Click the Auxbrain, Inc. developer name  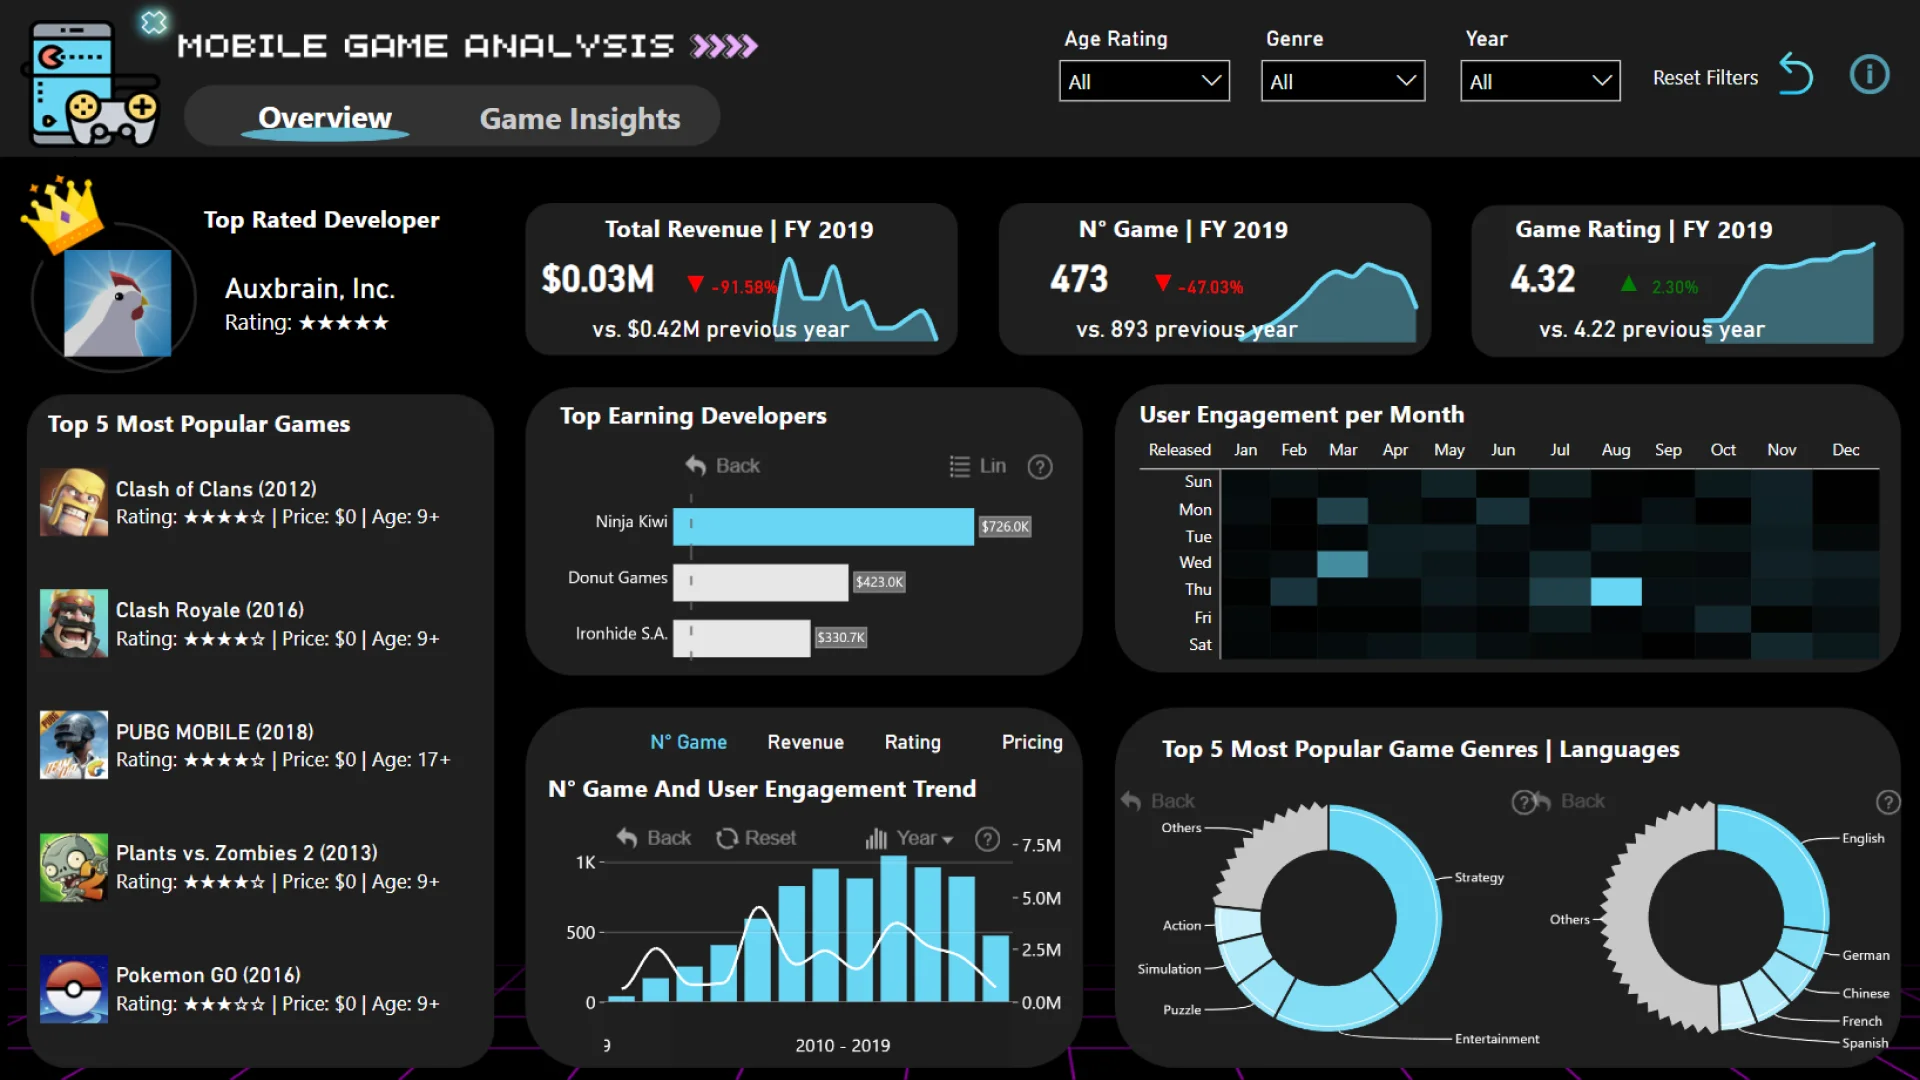pos(310,289)
